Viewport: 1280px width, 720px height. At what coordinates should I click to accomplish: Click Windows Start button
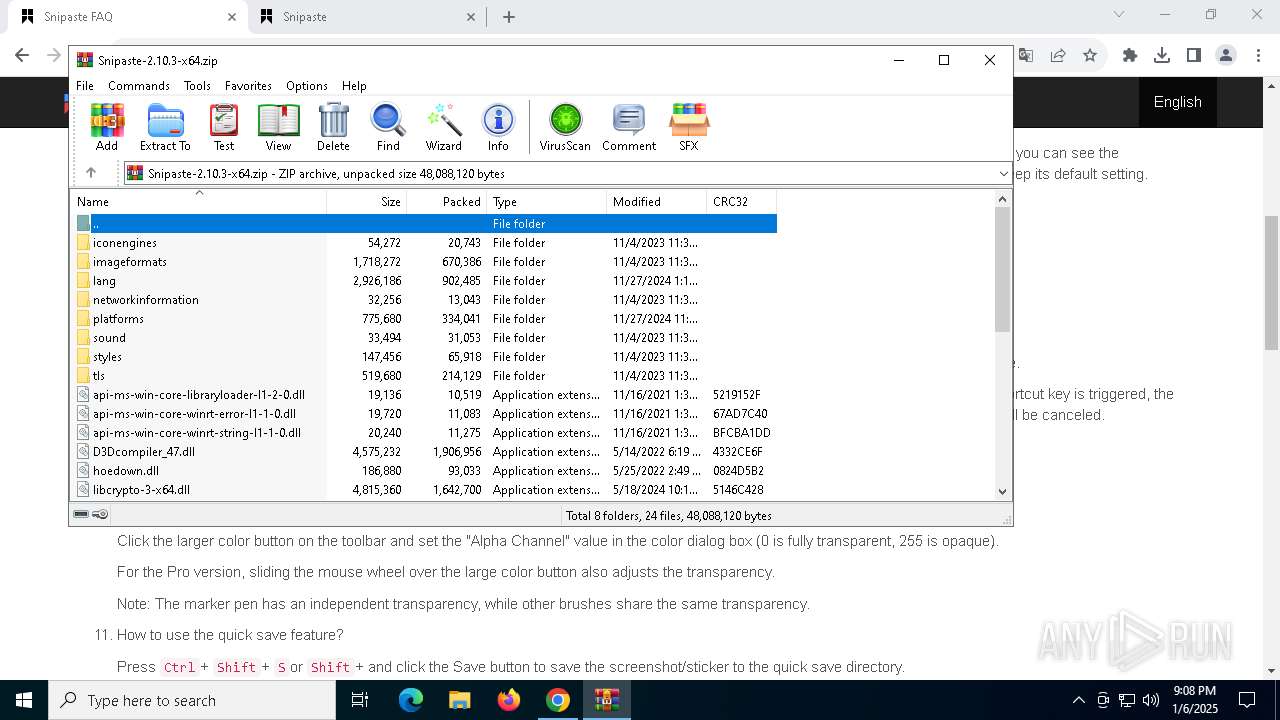click(24, 700)
